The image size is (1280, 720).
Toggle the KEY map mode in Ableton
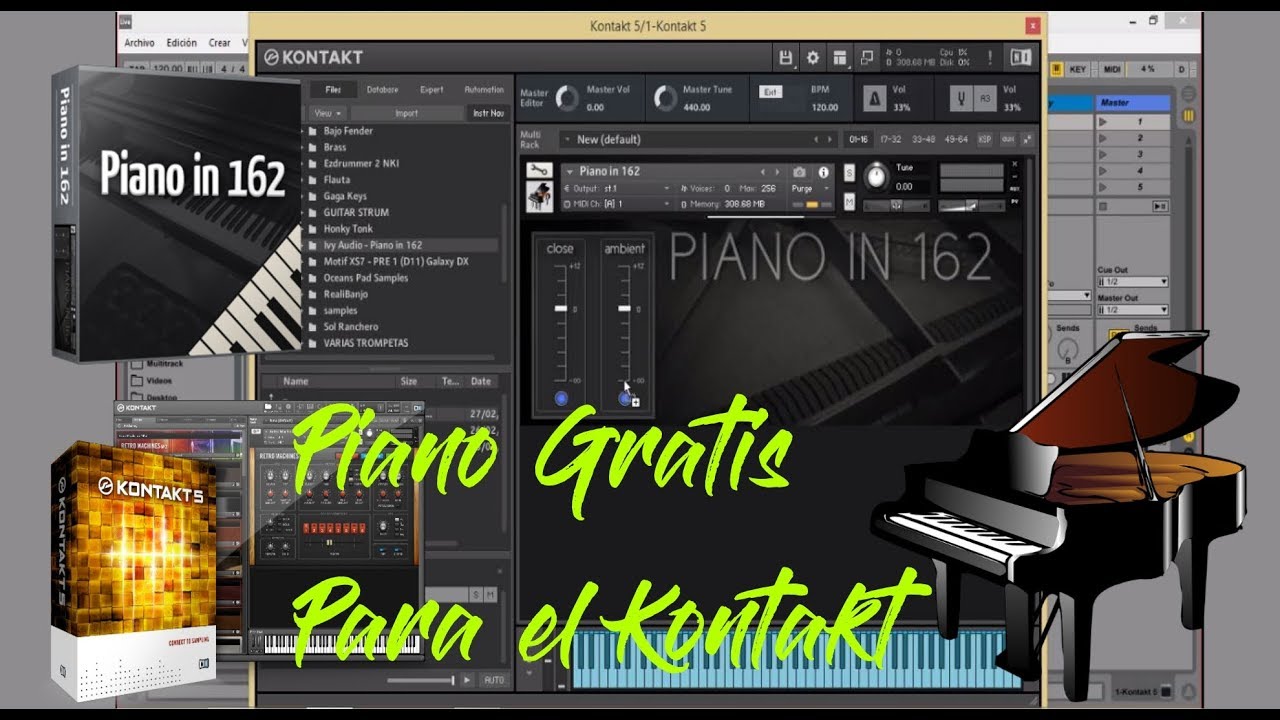pos(1078,69)
